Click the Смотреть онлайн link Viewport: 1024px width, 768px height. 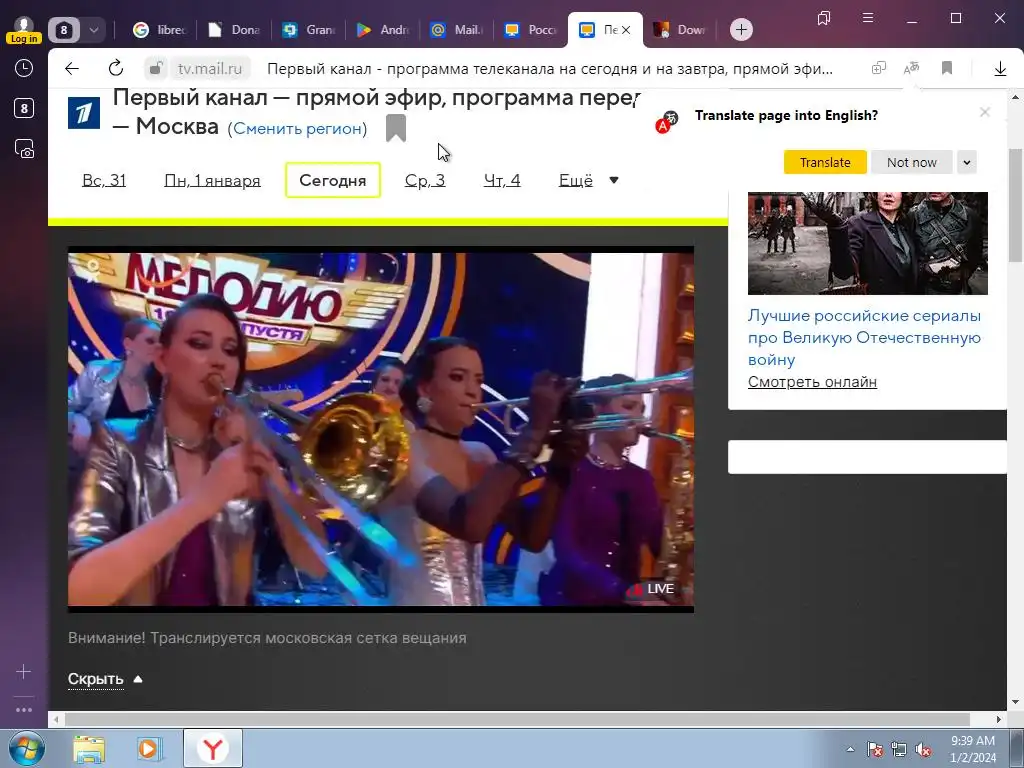812,382
